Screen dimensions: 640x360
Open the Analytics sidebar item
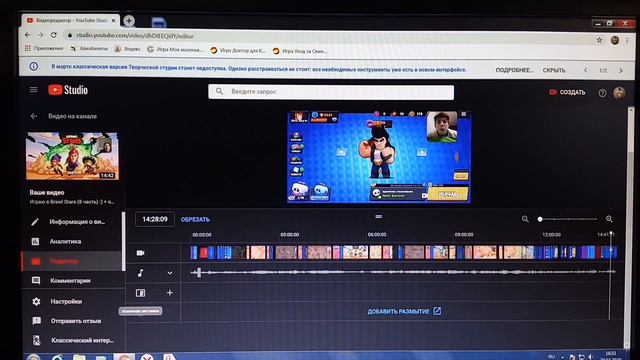72,241
